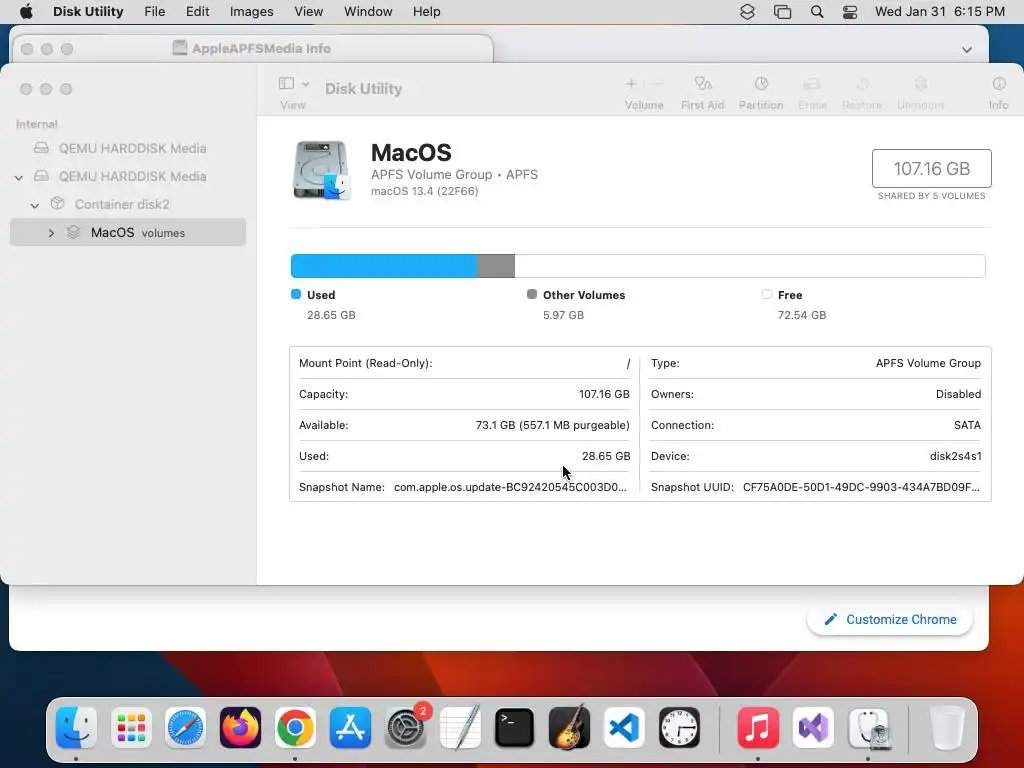
Task: Click the View dropdown chevron in toolbar
Action: coord(306,84)
